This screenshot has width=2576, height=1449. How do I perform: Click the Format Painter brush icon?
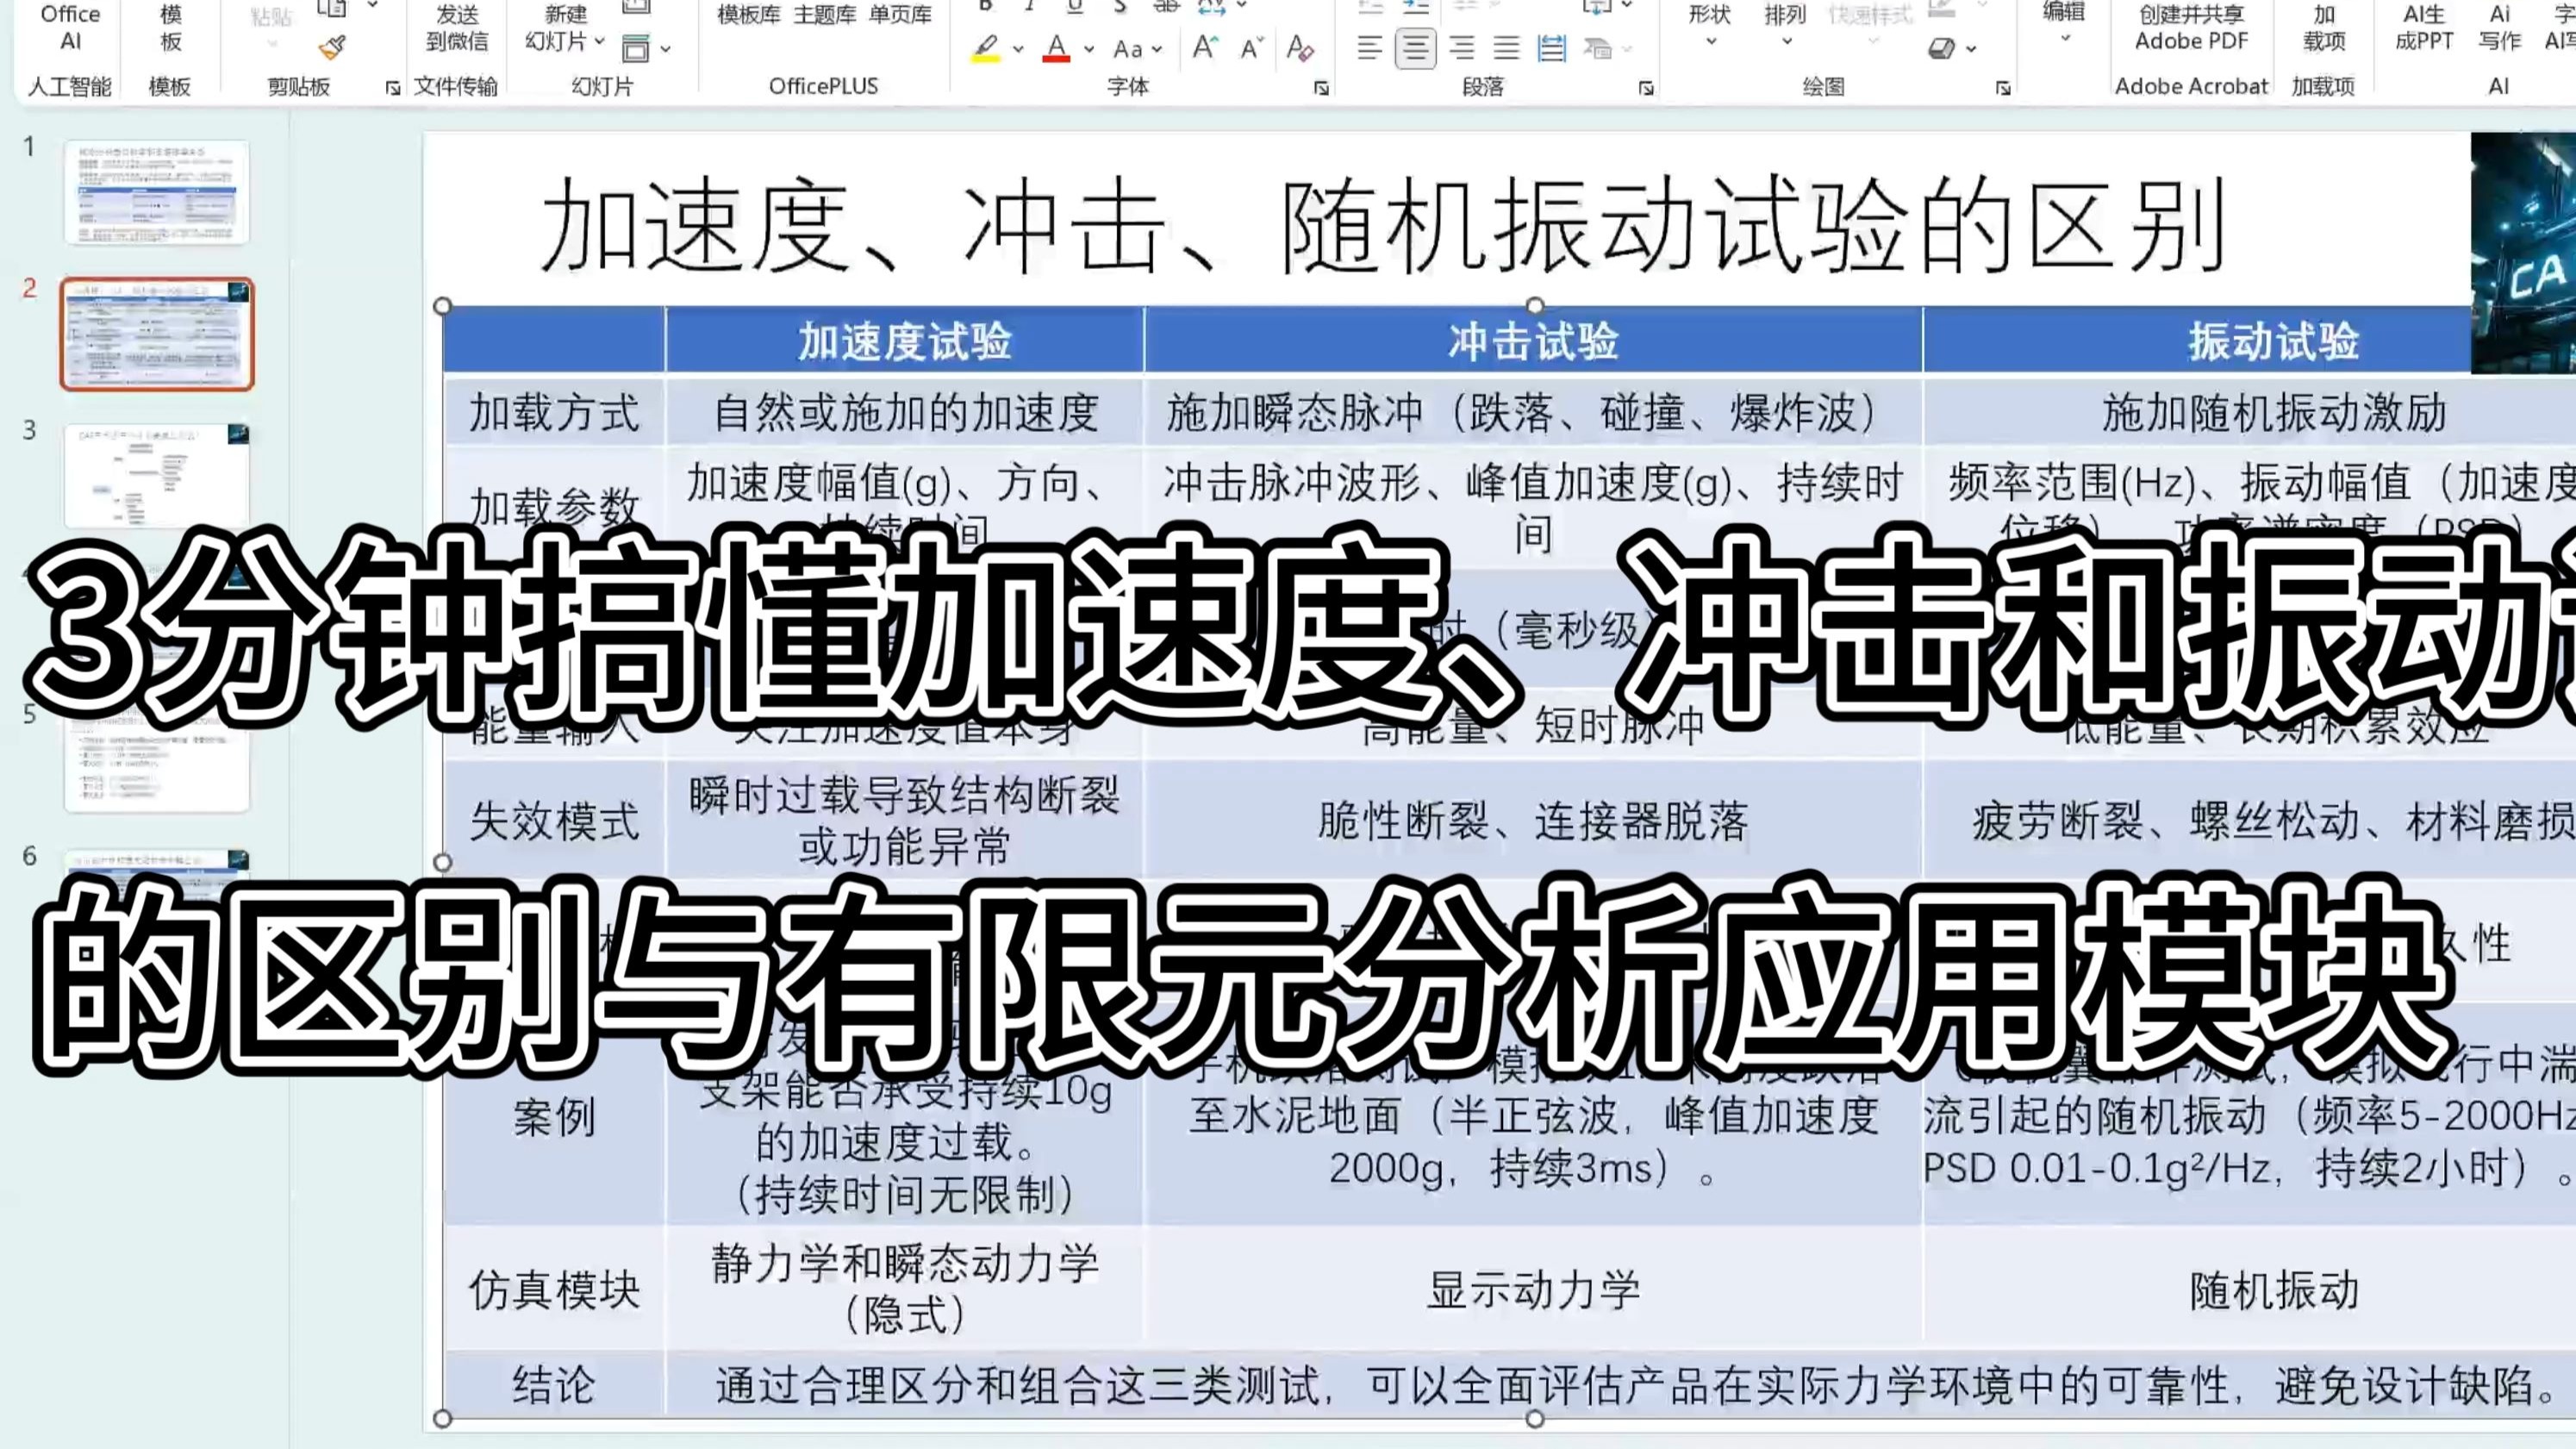(332, 47)
